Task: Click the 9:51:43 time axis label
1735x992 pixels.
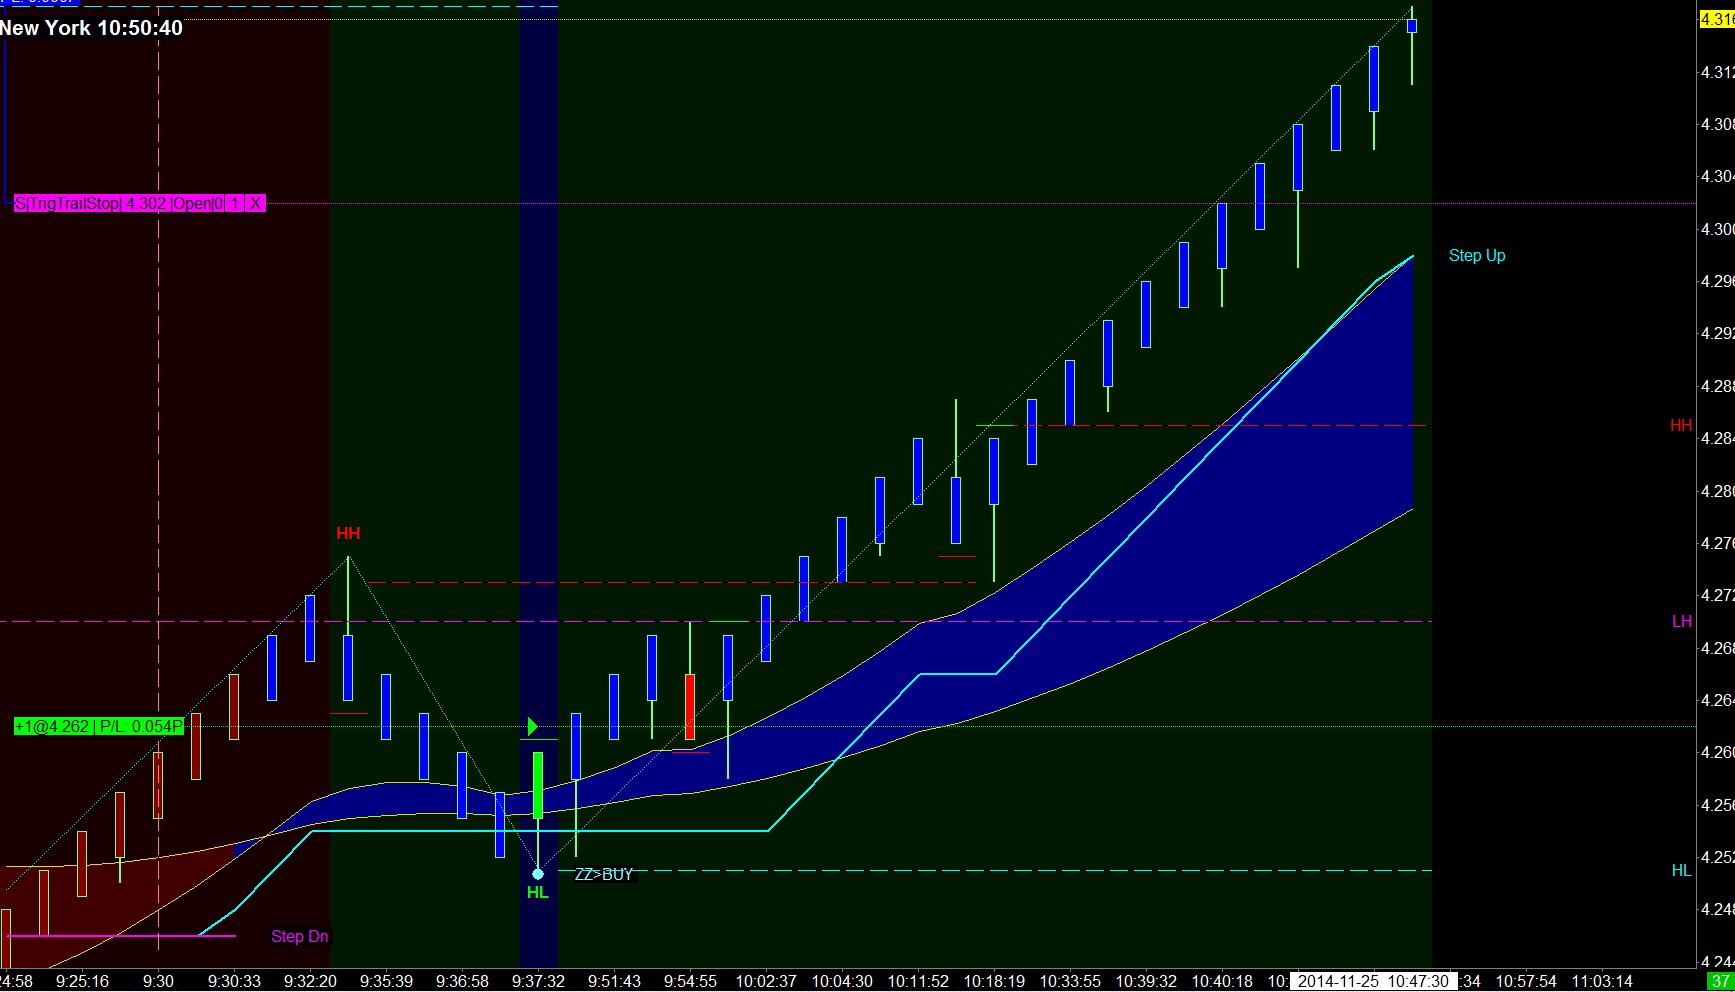Action: (x=614, y=982)
